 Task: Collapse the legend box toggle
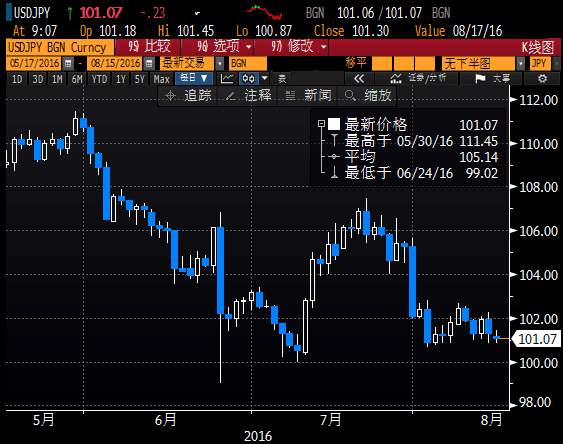pyautogui.click(x=321, y=124)
